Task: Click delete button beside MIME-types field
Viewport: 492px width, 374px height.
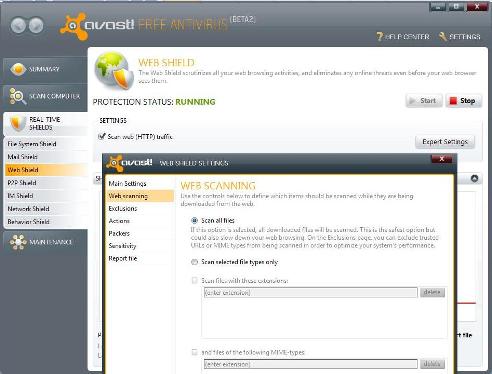Action: (x=432, y=364)
